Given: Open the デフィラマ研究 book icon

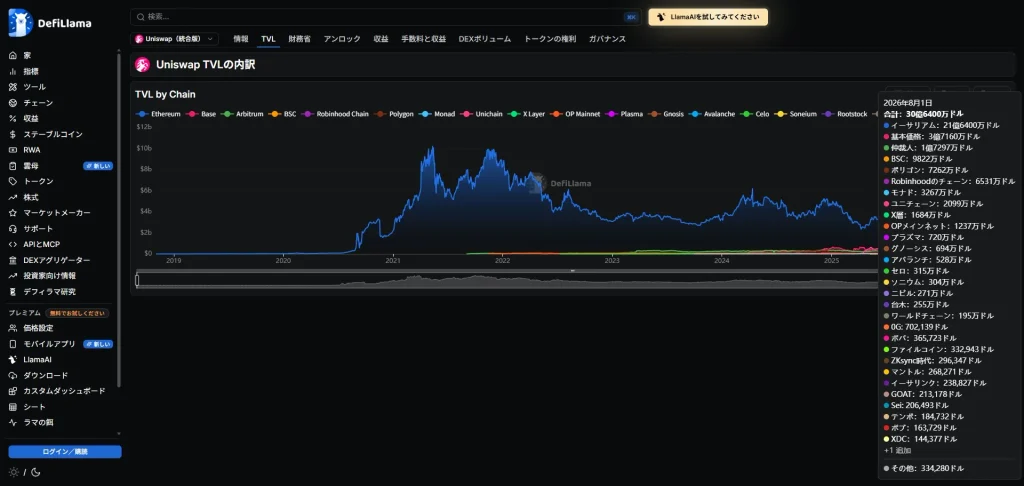Looking at the screenshot, I should tap(12, 291).
